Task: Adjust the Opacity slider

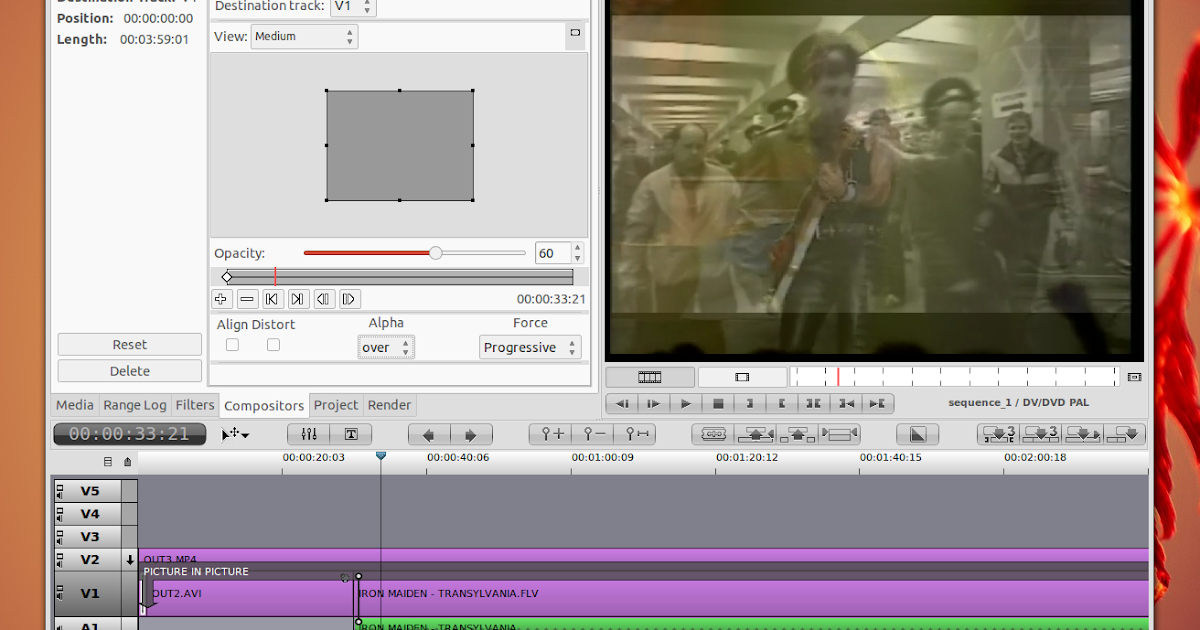Action: tap(434, 252)
